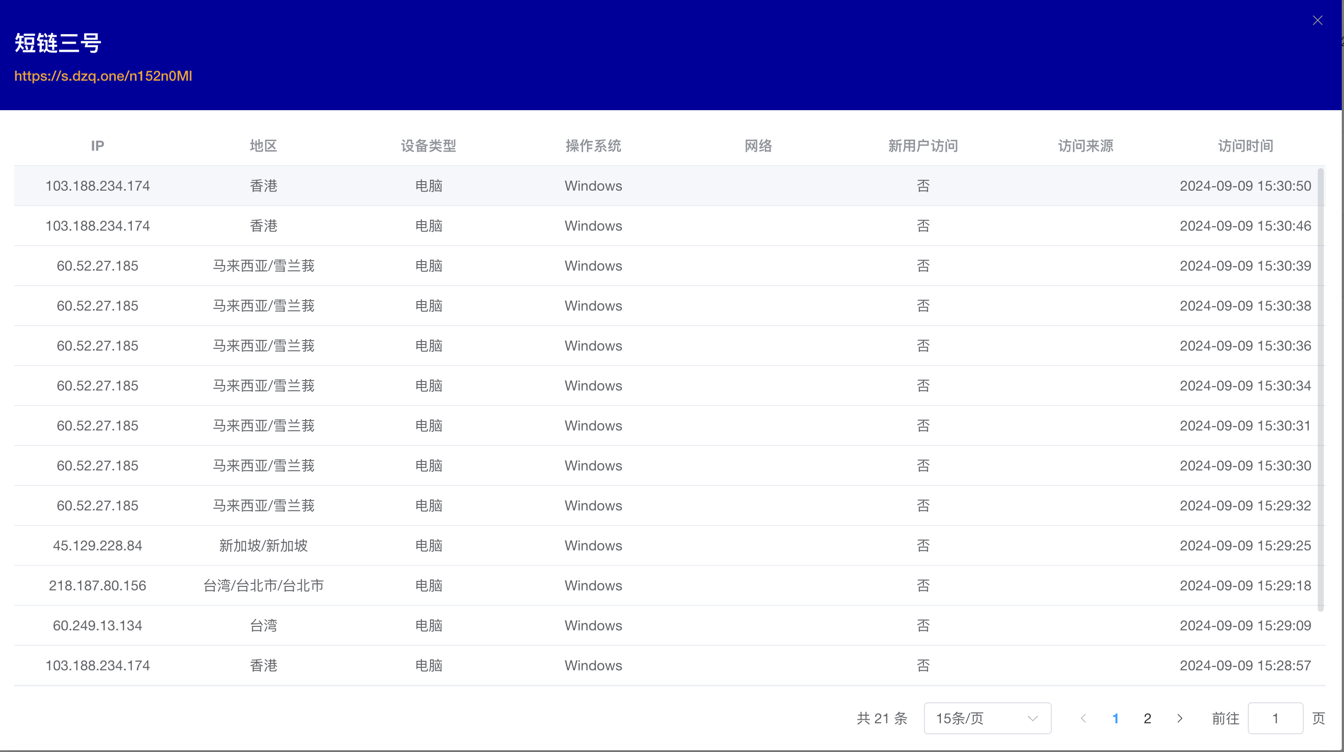1344x752 pixels.
Task: Click region 新加坡/新加坡
Action: pyautogui.click(x=263, y=546)
